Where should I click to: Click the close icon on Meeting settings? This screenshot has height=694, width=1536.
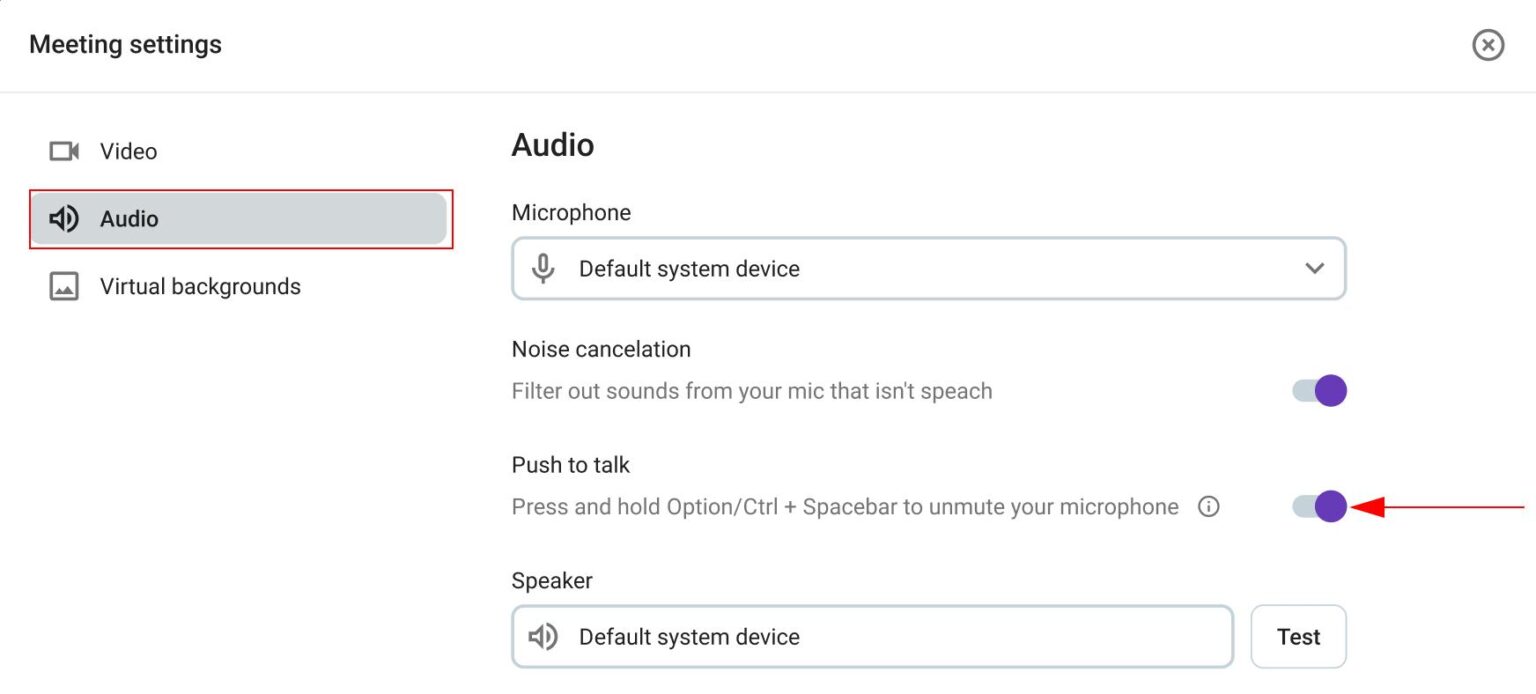tap(1488, 45)
